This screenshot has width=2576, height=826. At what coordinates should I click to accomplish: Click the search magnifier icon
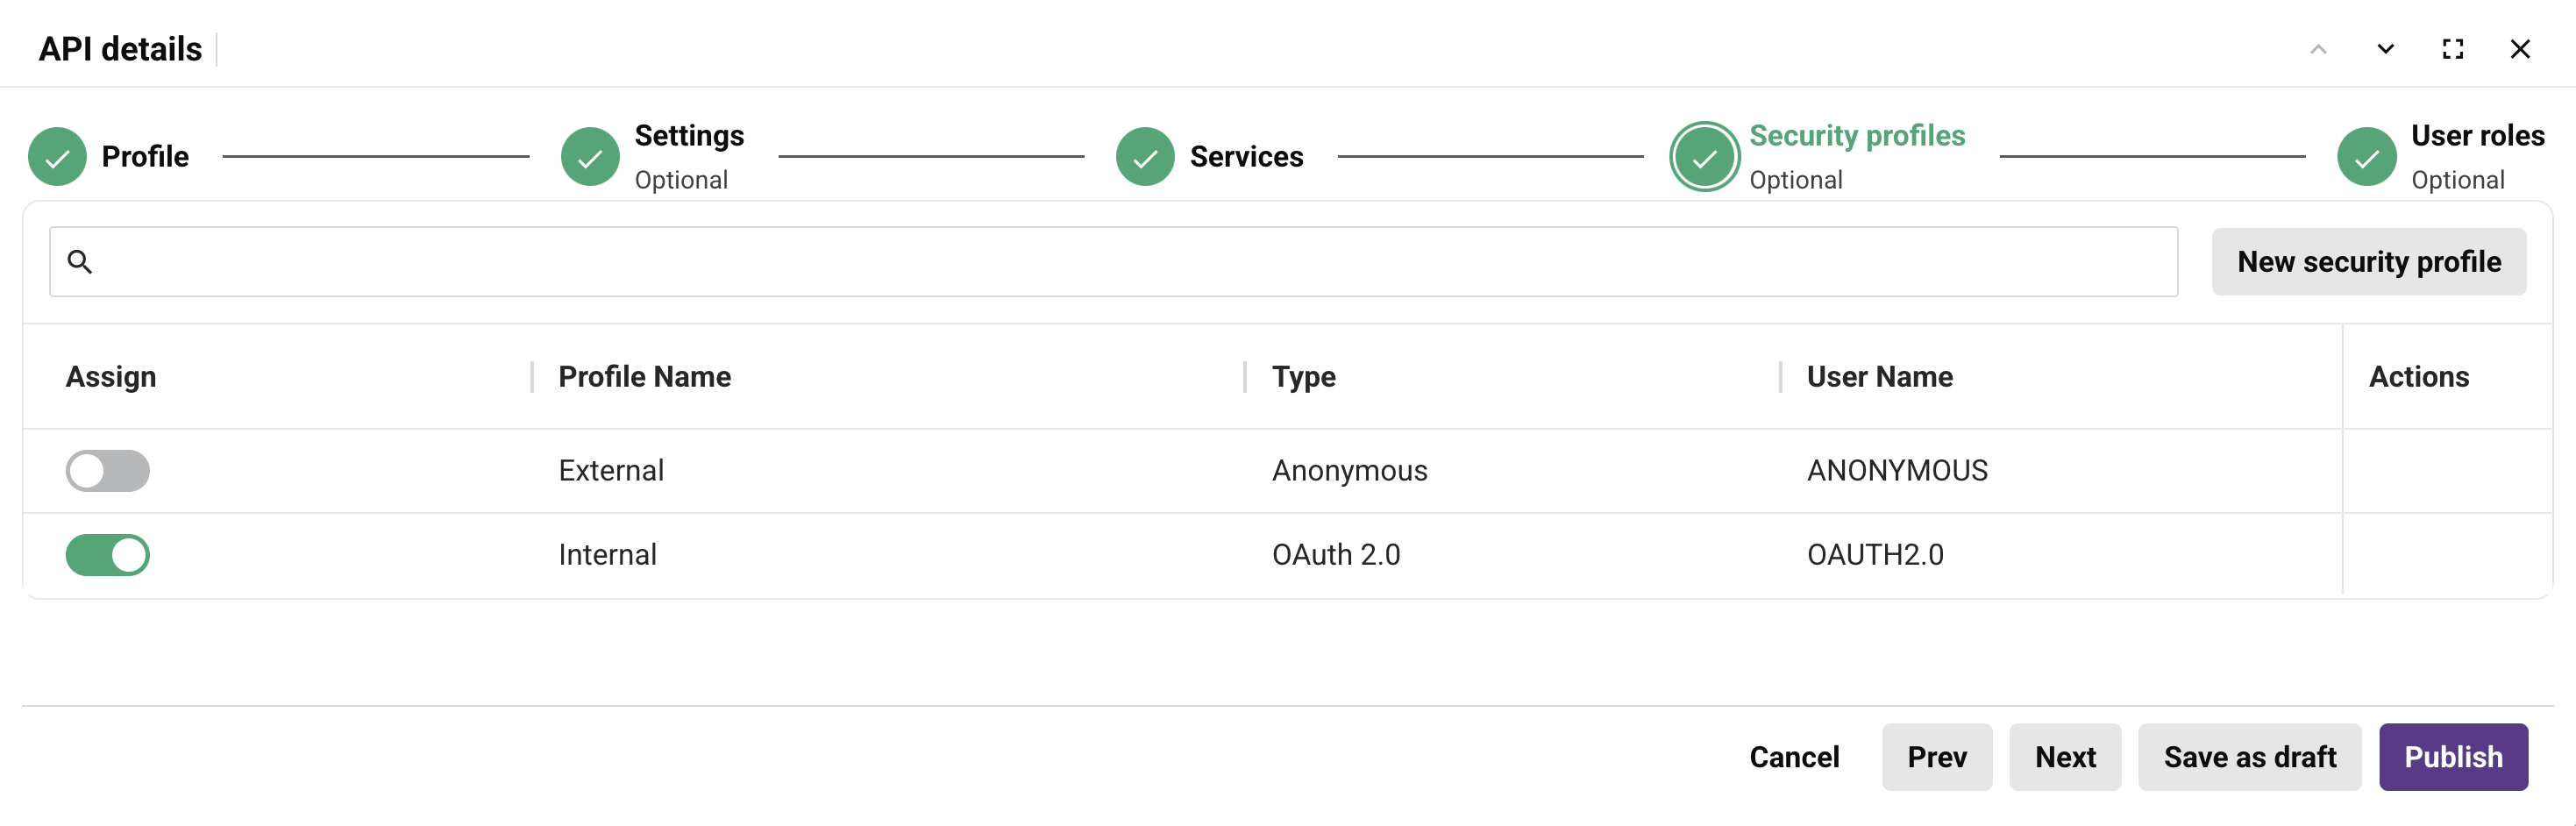[x=81, y=261]
